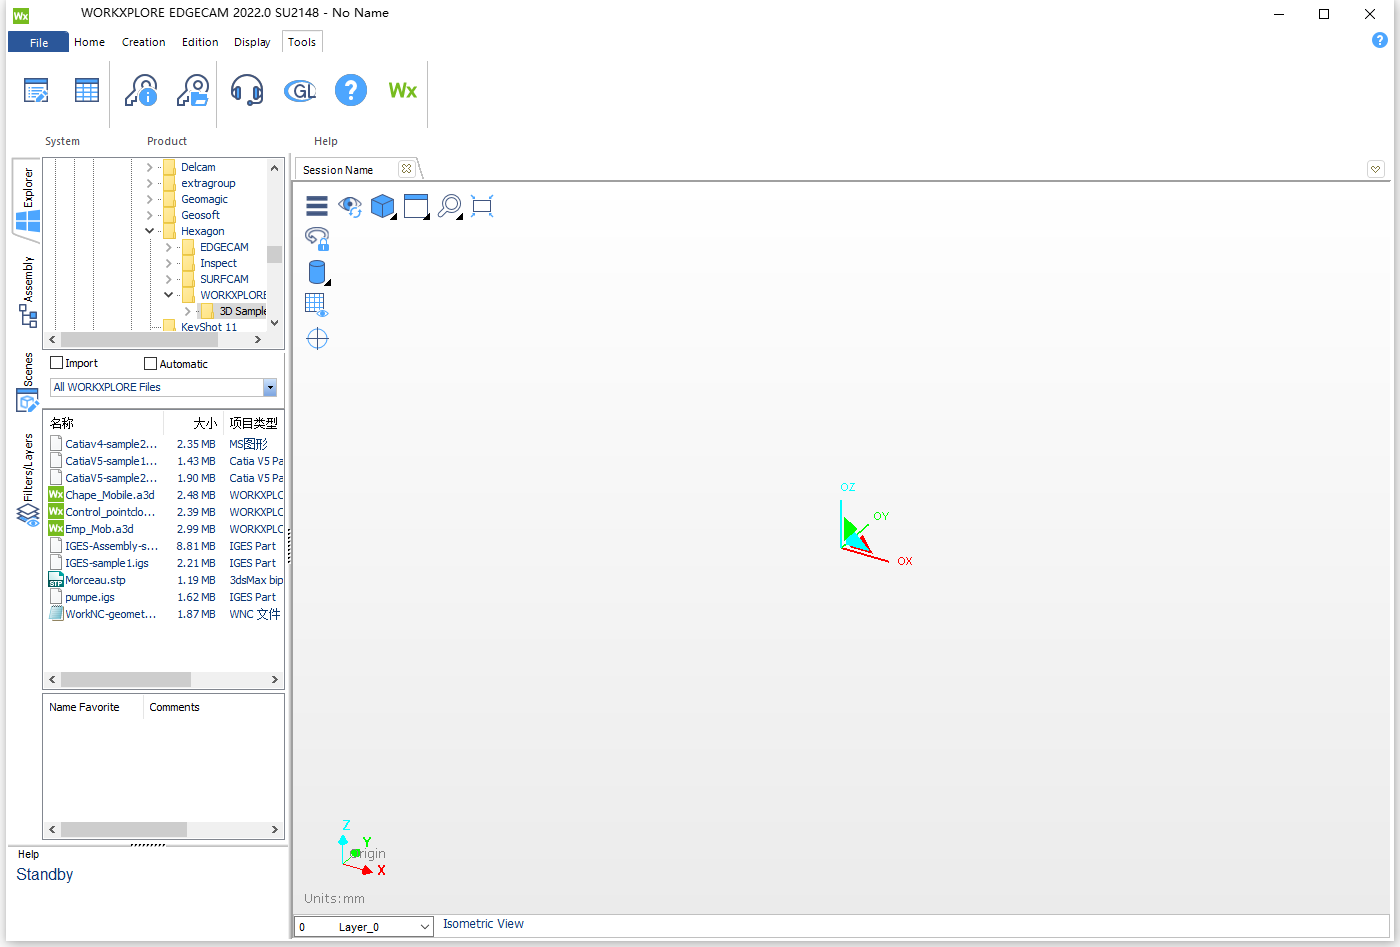Switch to the Creation ribbon tab
1400x947 pixels.
[144, 42]
